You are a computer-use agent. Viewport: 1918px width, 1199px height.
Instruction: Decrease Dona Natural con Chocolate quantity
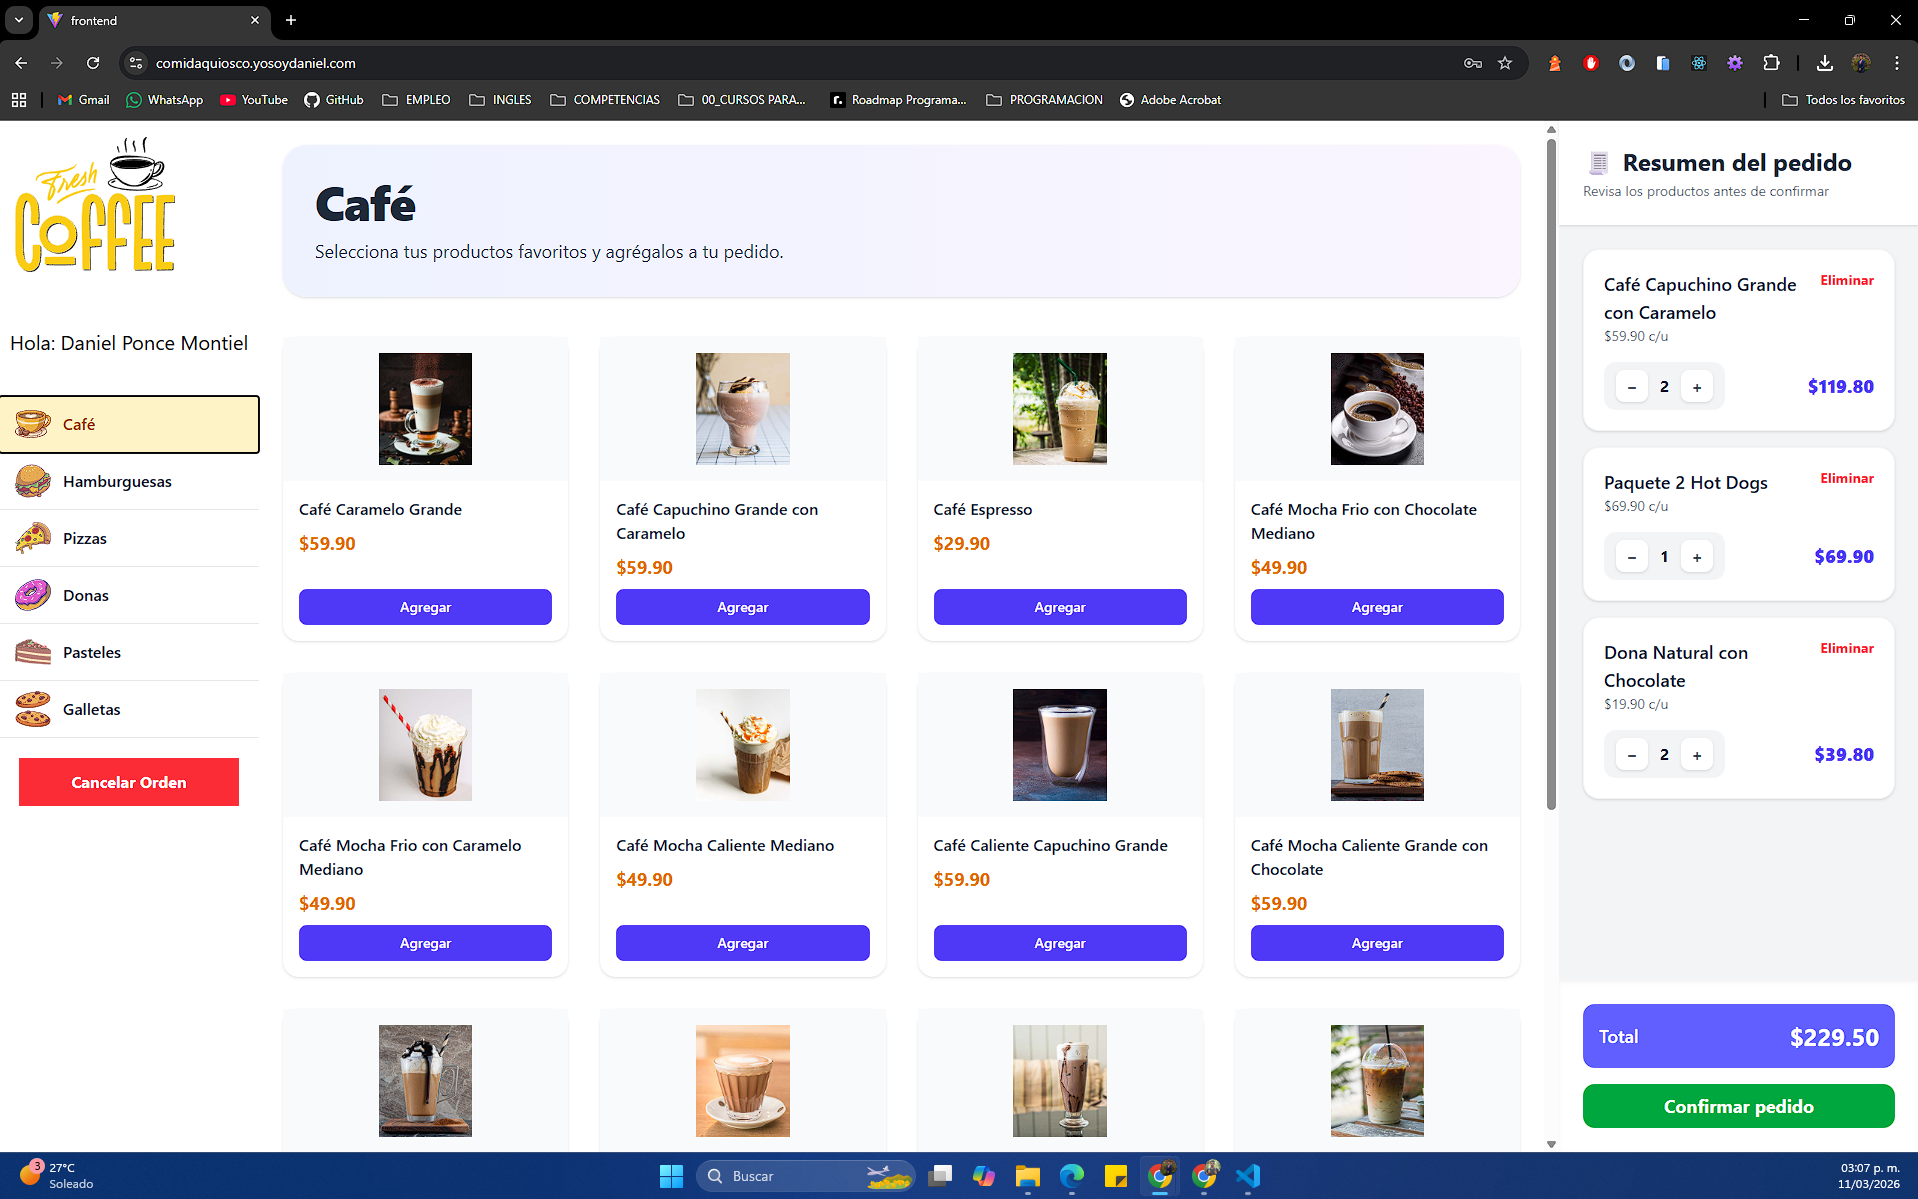click(x=1631, y=755)
